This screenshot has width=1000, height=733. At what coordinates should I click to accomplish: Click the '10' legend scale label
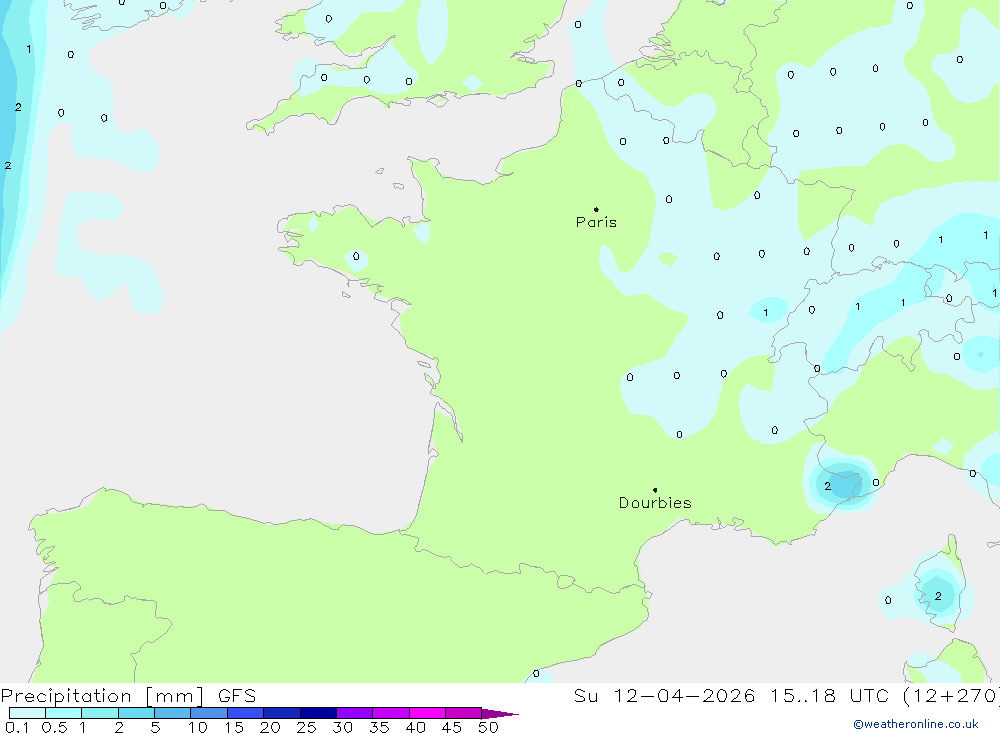(x=198, y=727)
